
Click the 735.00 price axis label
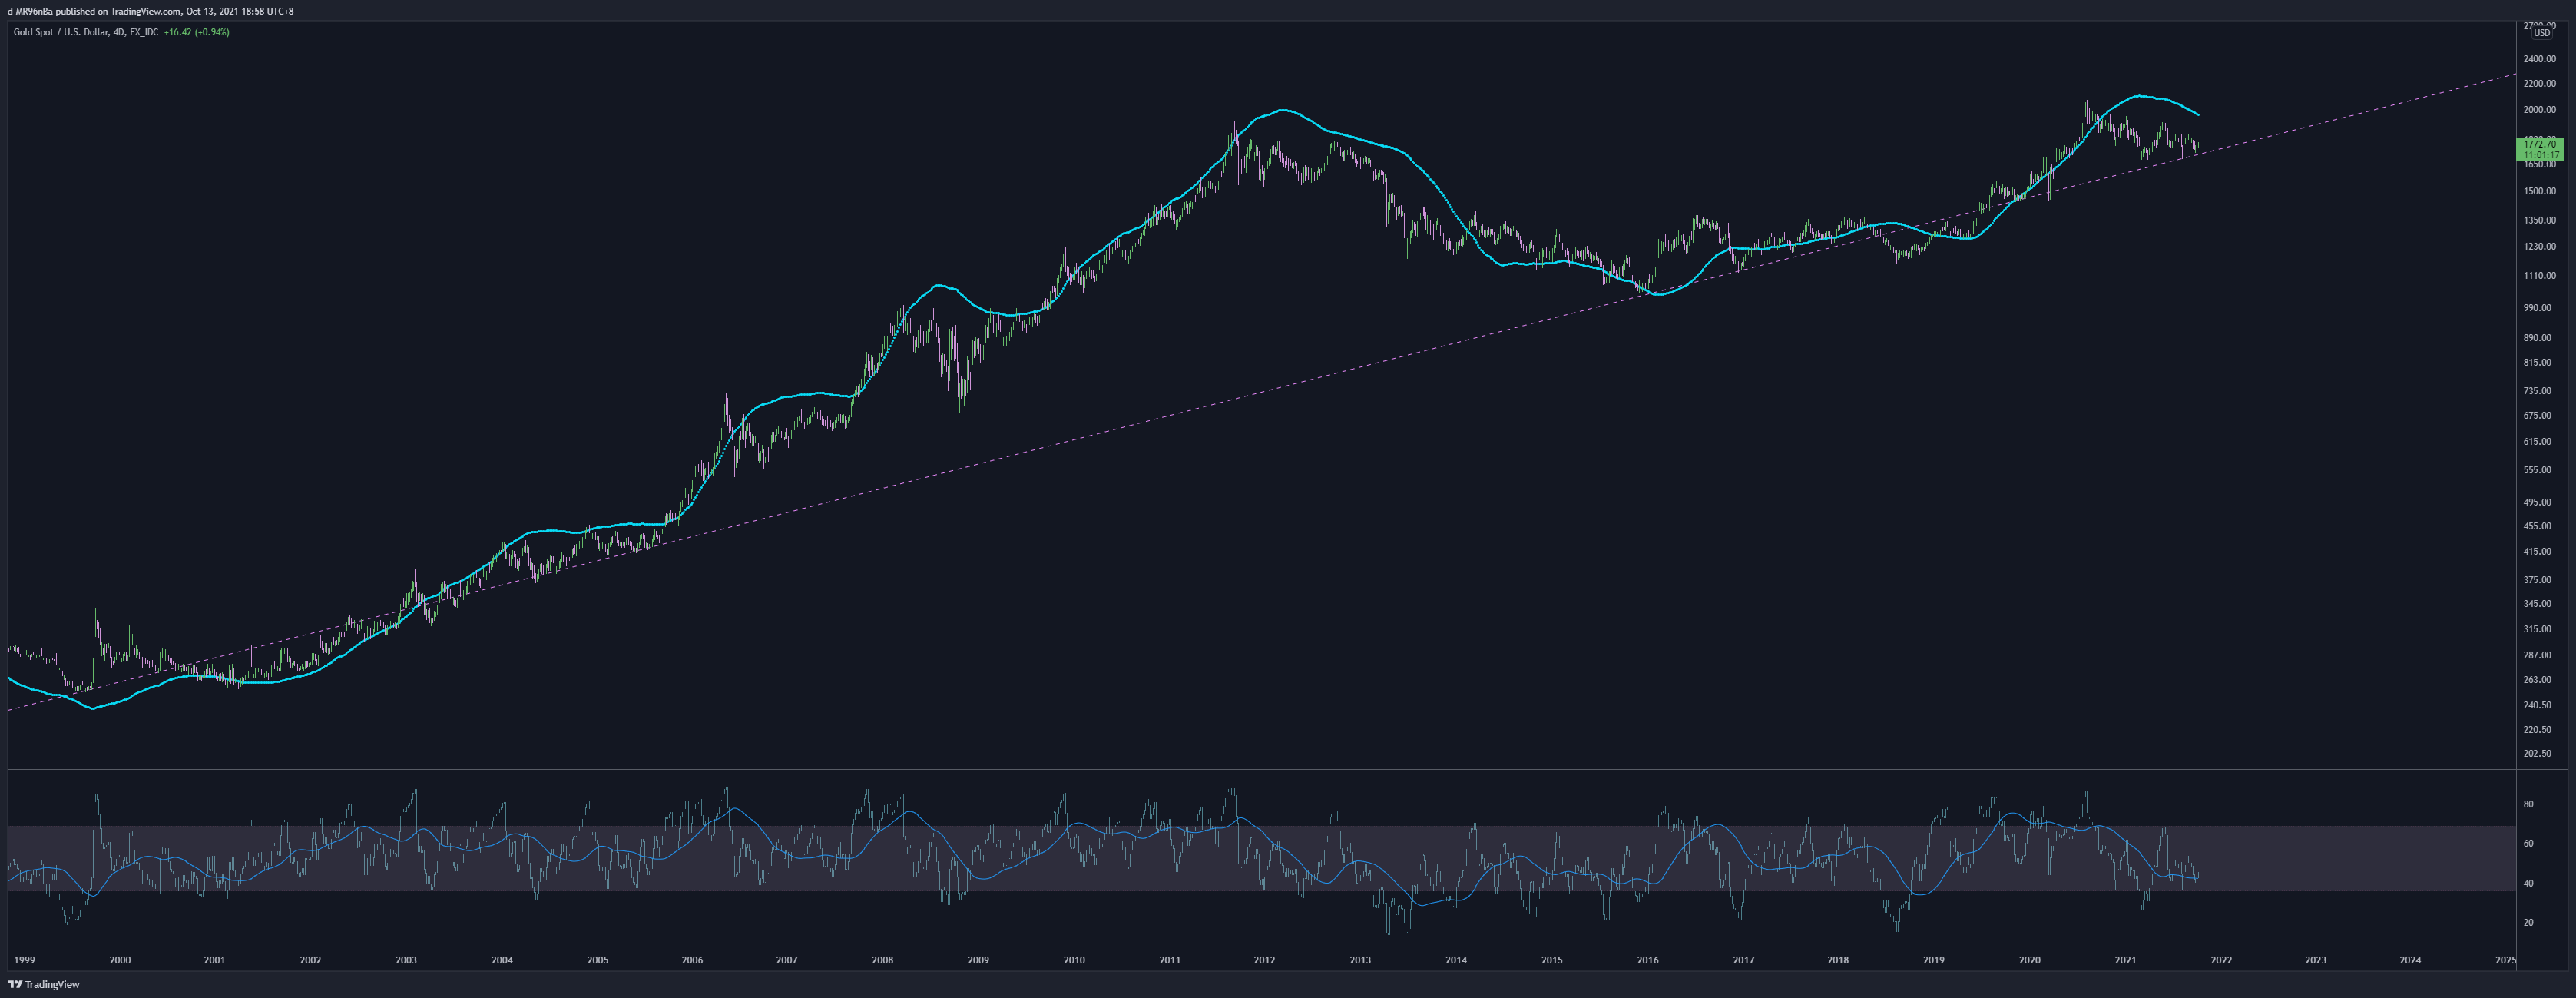tap(2538, 391)
